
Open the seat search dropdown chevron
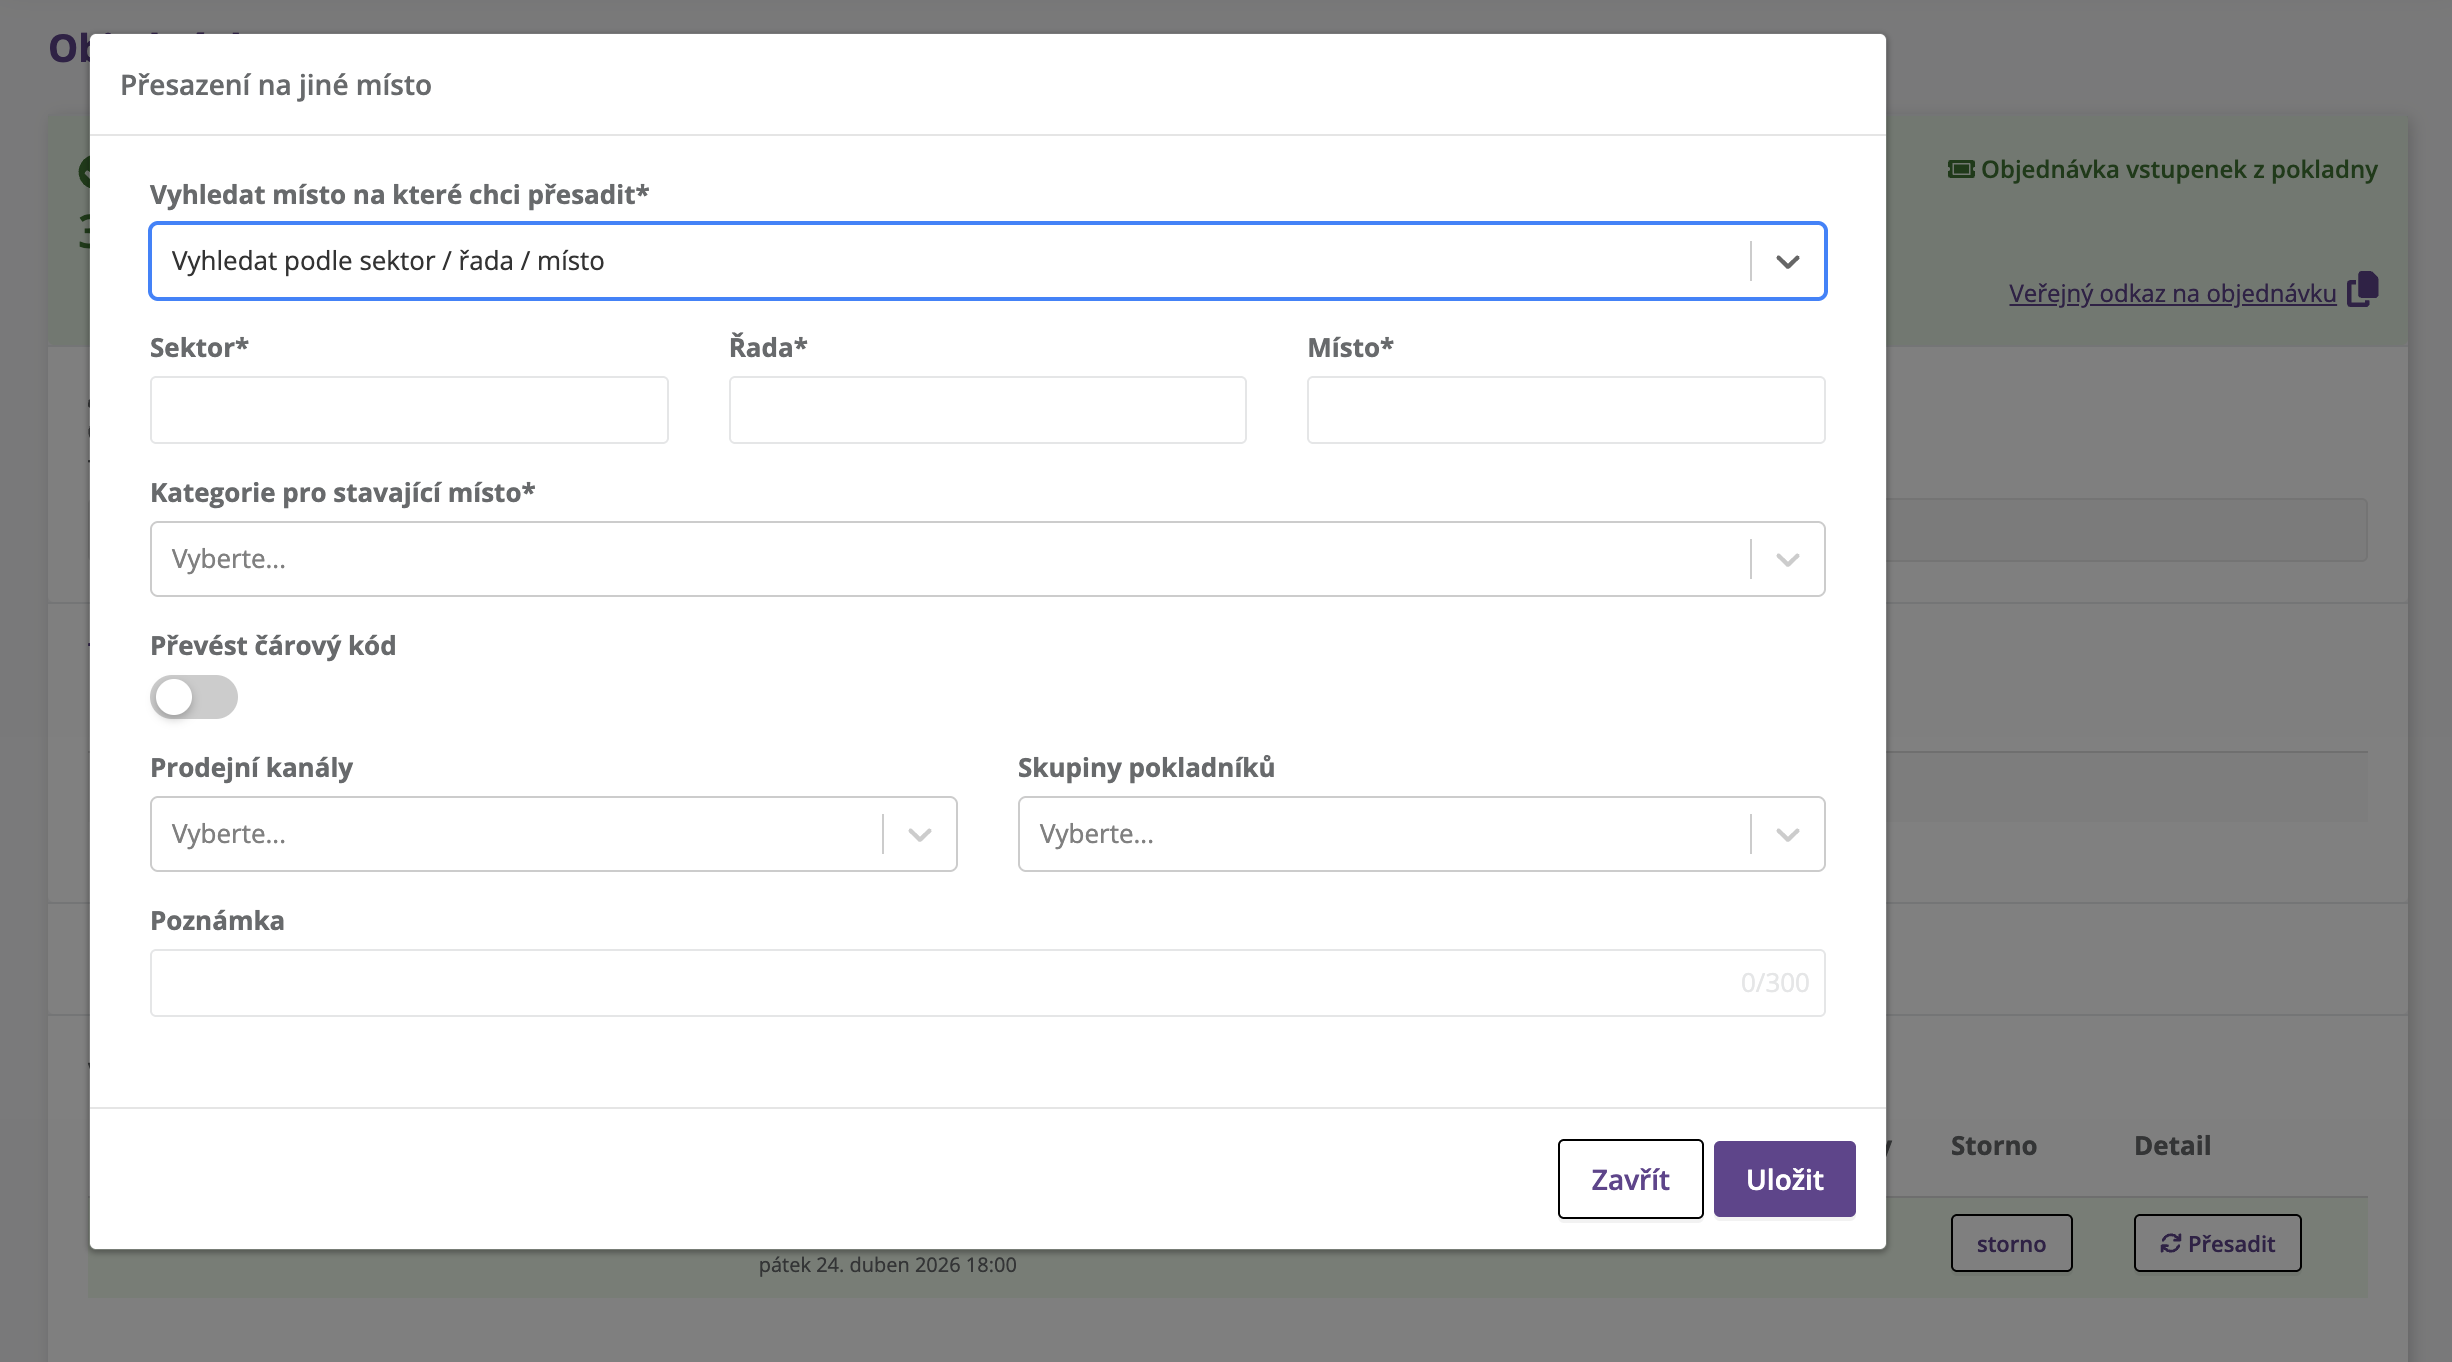point(1787,261)
